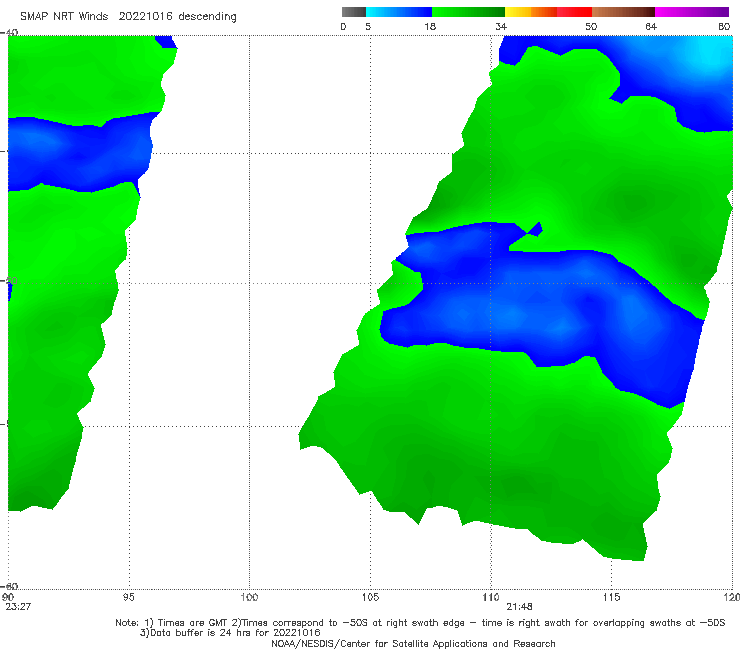Image resolution: width=740 pixels, height=650 pixels.
Task: Click the color scale label '5'
Action: 368,27
